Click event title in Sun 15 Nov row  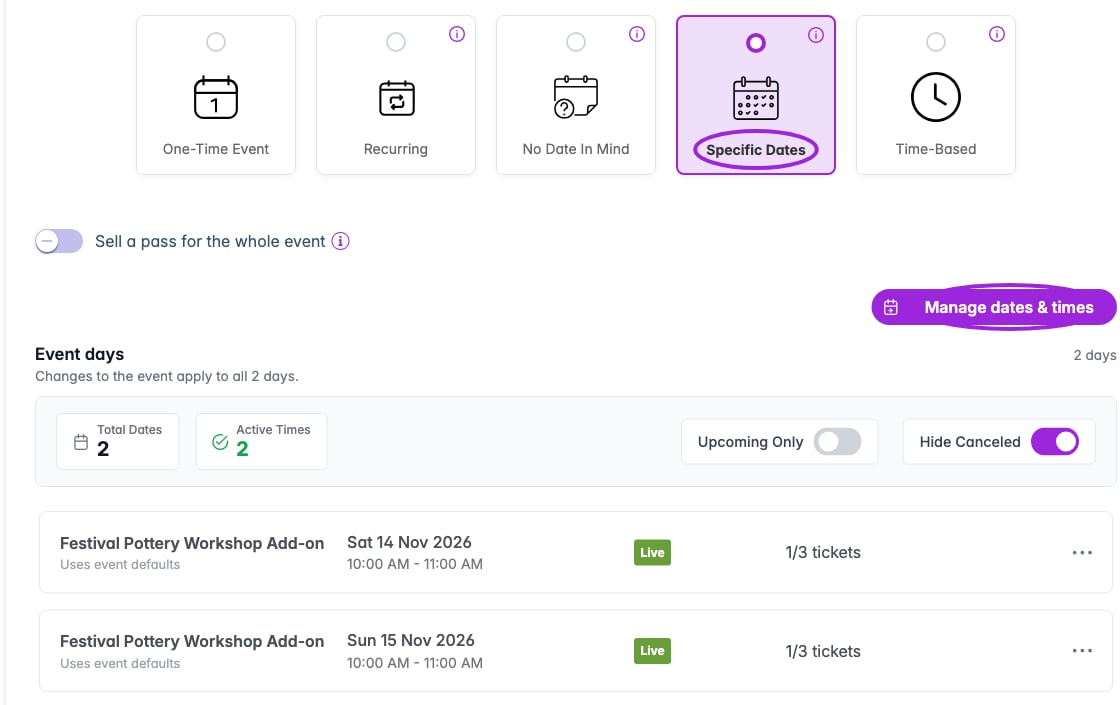point(192,641)
